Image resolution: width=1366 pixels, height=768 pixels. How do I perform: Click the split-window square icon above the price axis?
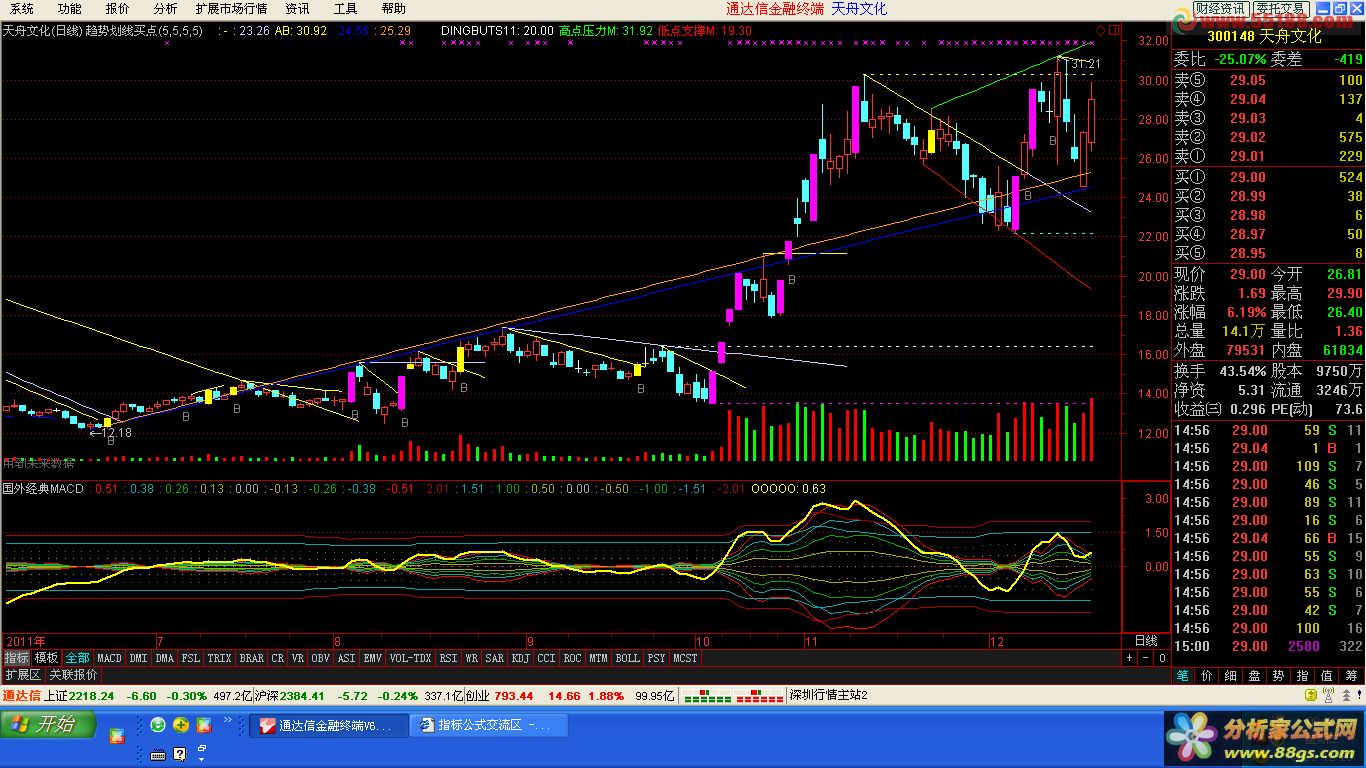tap(1114, 30)
